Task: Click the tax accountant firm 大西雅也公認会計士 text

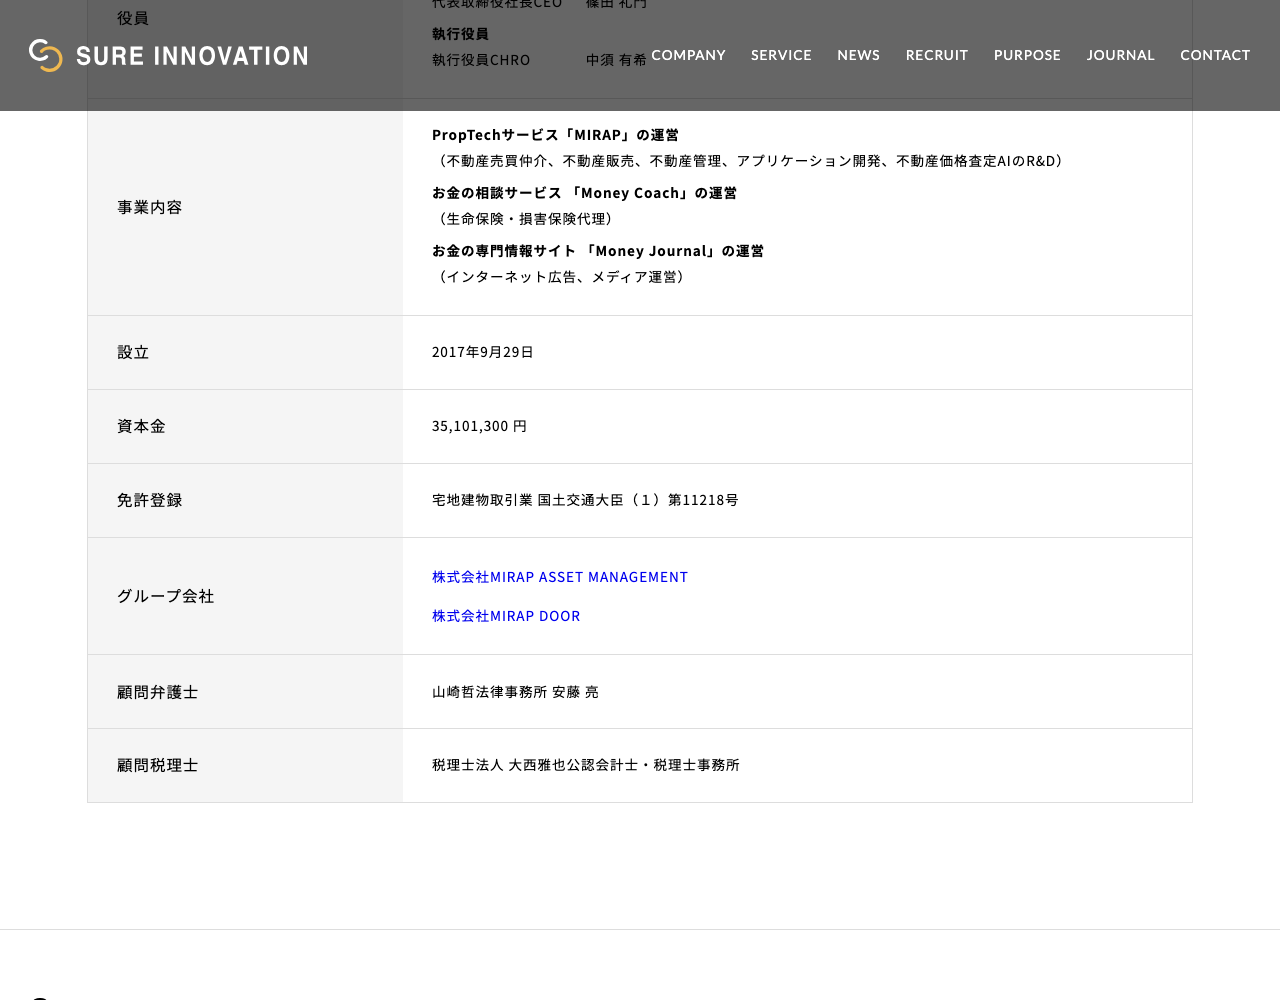Action: click(x=573, y=765)
